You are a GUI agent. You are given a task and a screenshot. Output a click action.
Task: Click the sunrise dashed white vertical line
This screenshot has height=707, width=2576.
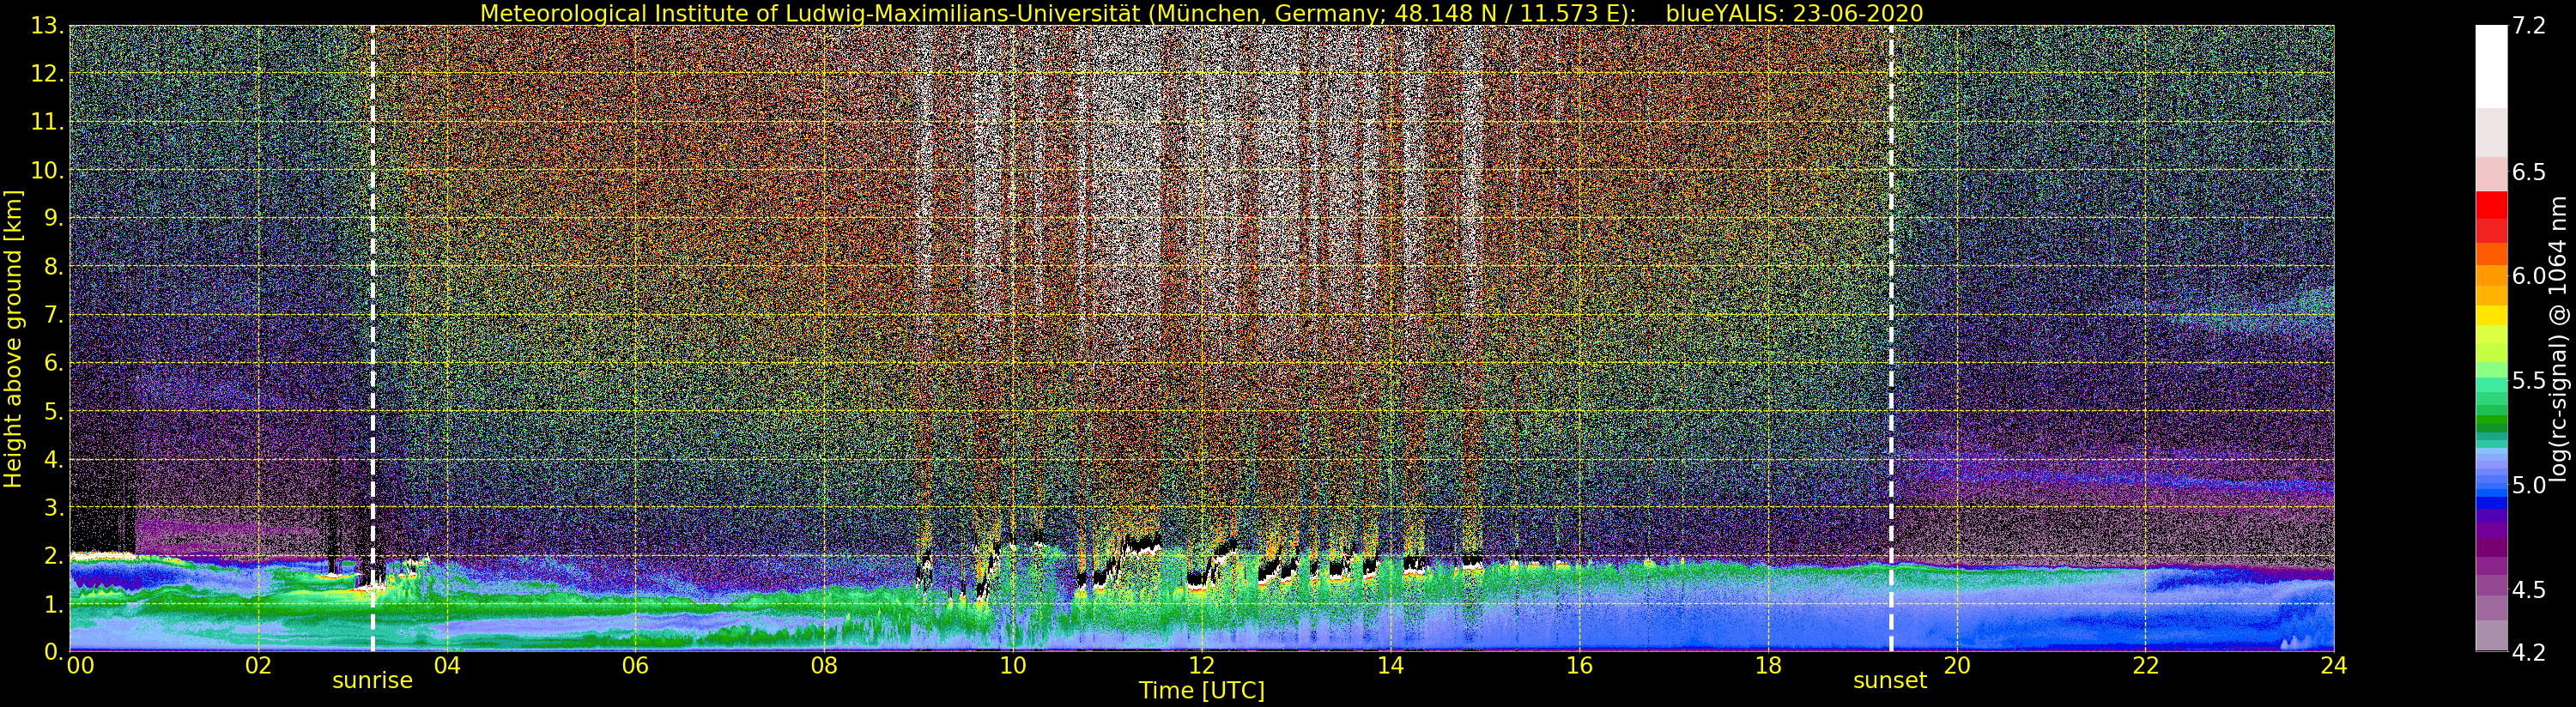click(x=373, y=339)
